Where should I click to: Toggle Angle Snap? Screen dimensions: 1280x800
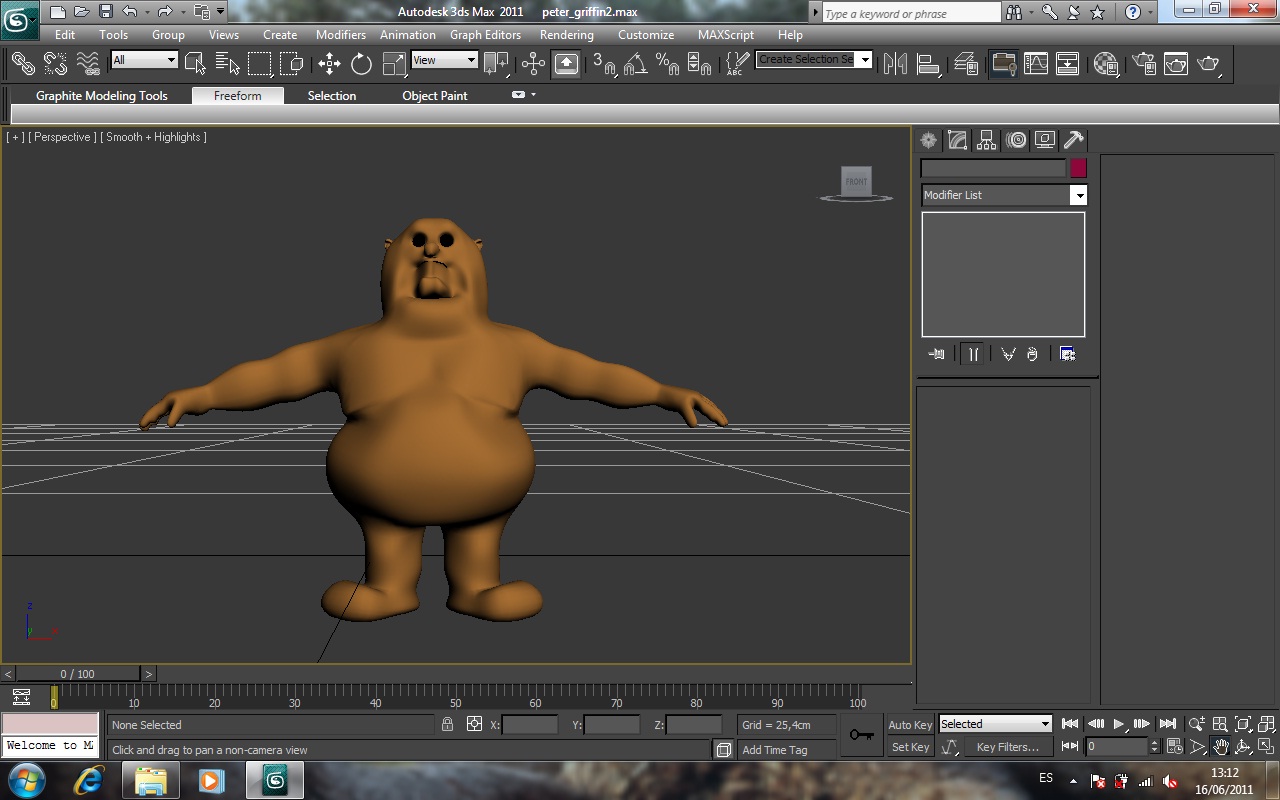(635, 63)
